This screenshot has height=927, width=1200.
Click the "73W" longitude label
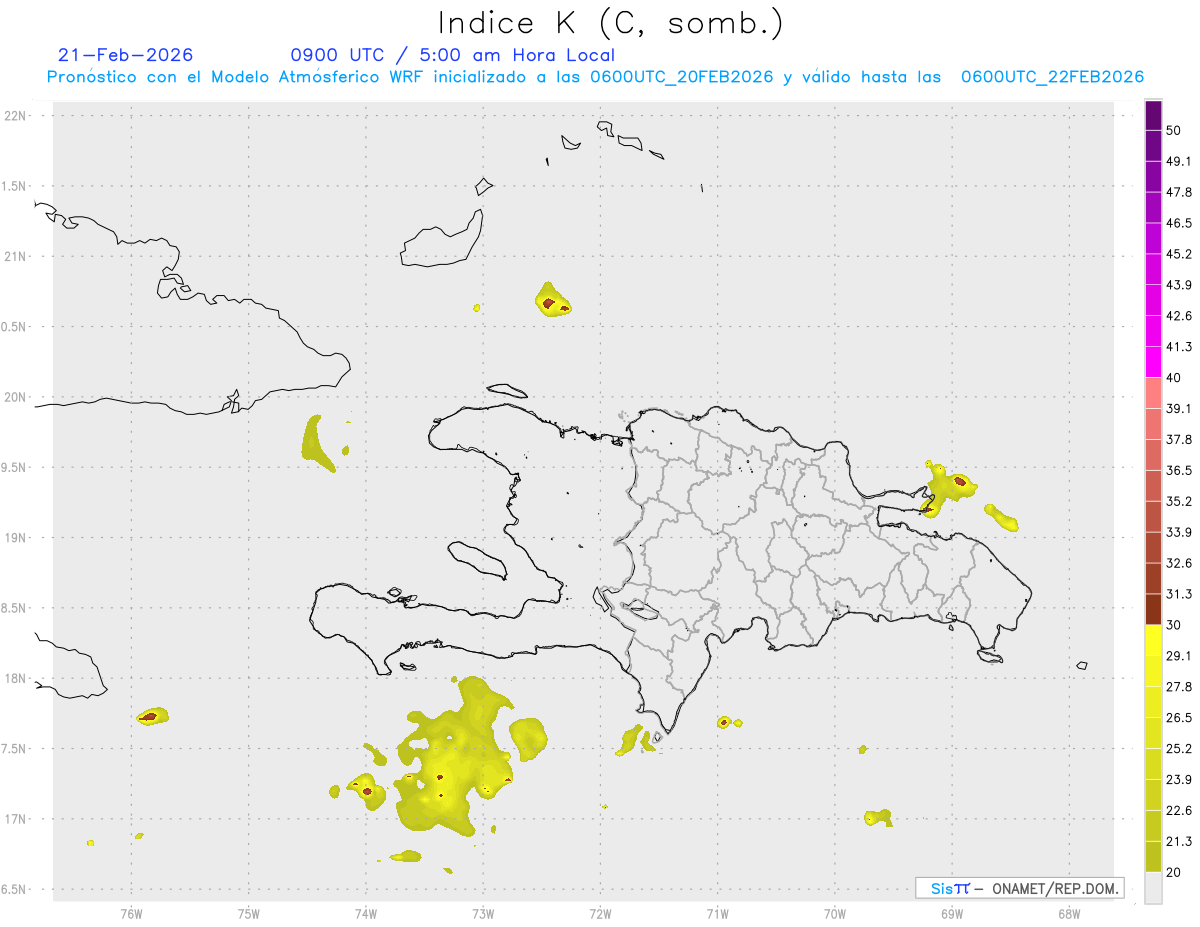(483, 913)
